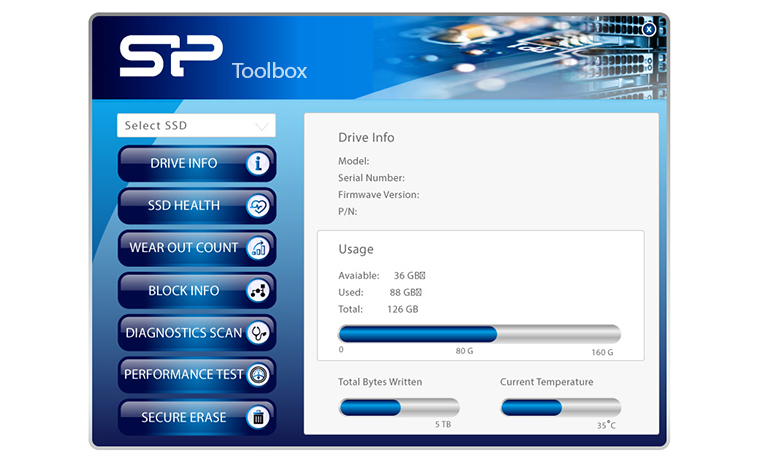Show WEAR OUT COUNT
Viewport: 760px width, 461px height.
(x=197, y=248)
